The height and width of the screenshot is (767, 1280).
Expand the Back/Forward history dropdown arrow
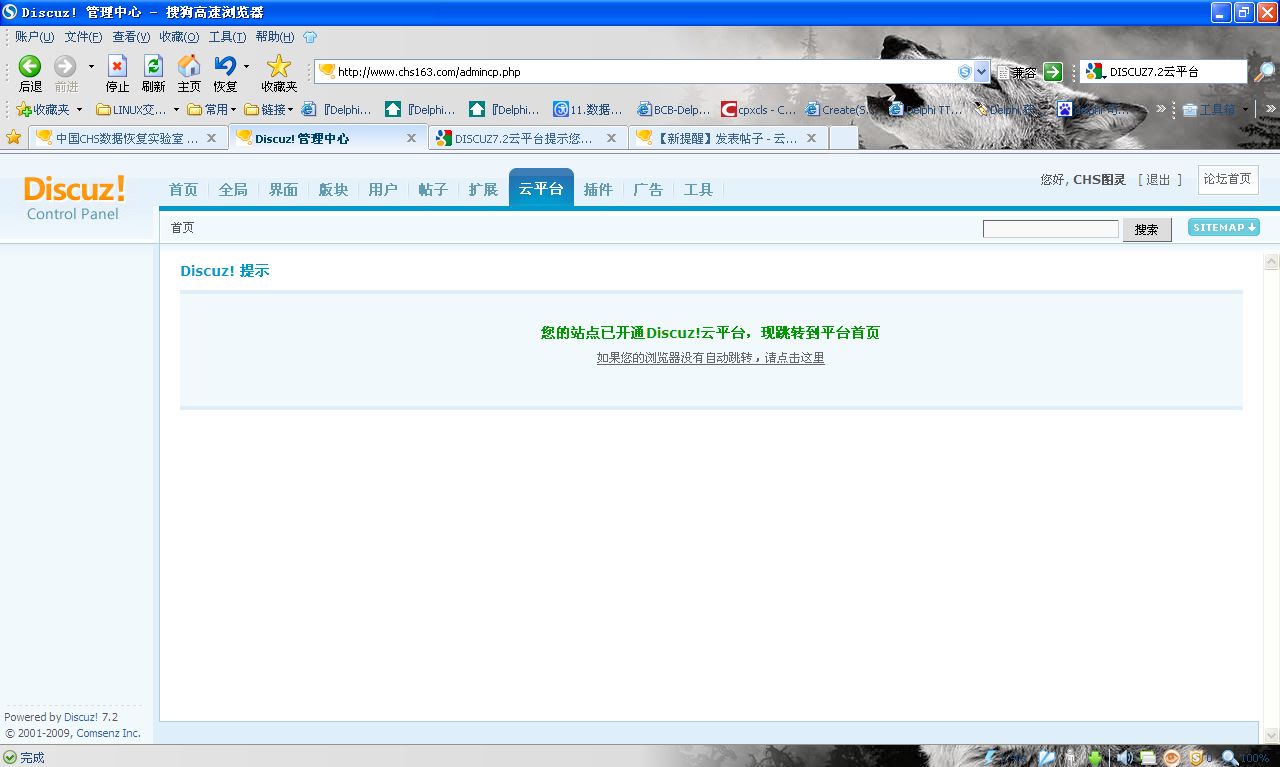[91, 67]
